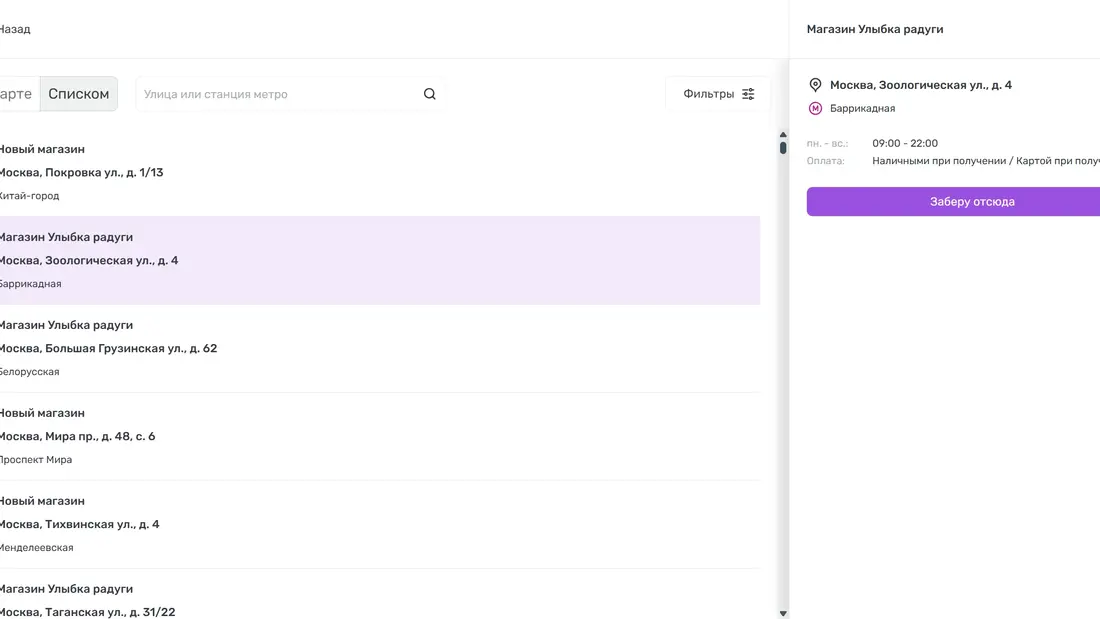
Task: Focus the street or metro search field
Action: [280, 94]
